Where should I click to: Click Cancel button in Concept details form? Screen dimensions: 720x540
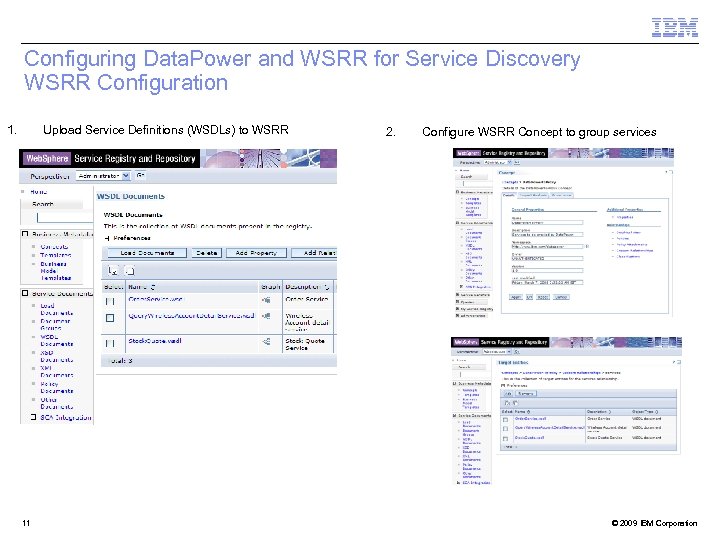click(561, 297)
